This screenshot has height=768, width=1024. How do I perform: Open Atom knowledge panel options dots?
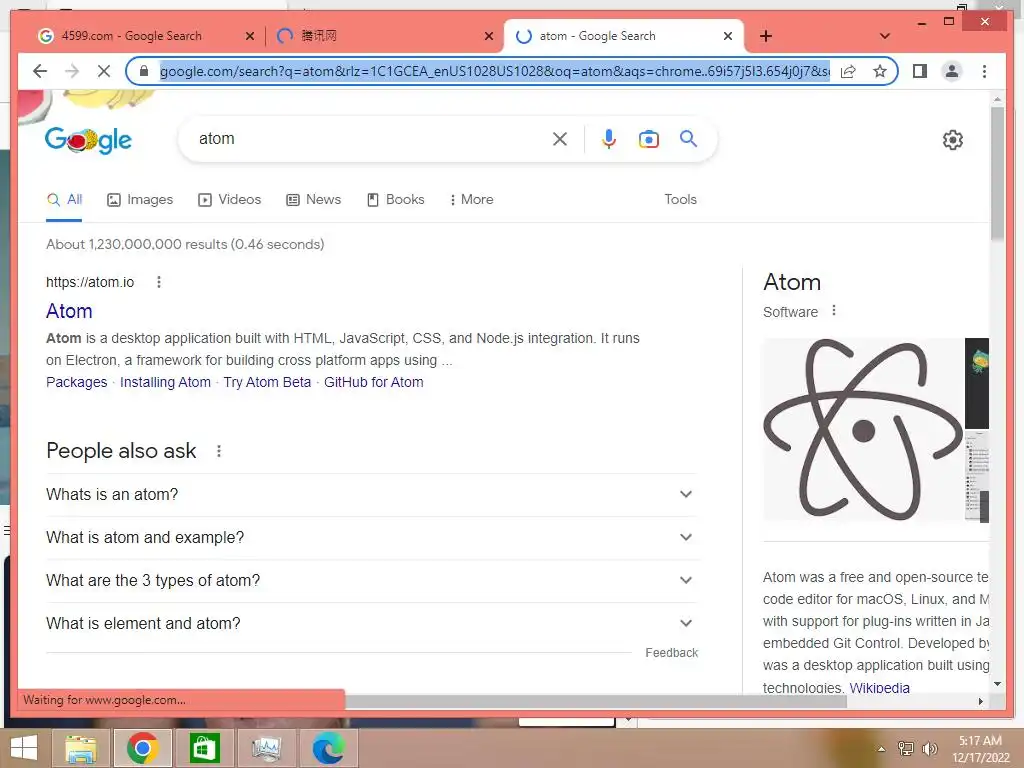833,311
